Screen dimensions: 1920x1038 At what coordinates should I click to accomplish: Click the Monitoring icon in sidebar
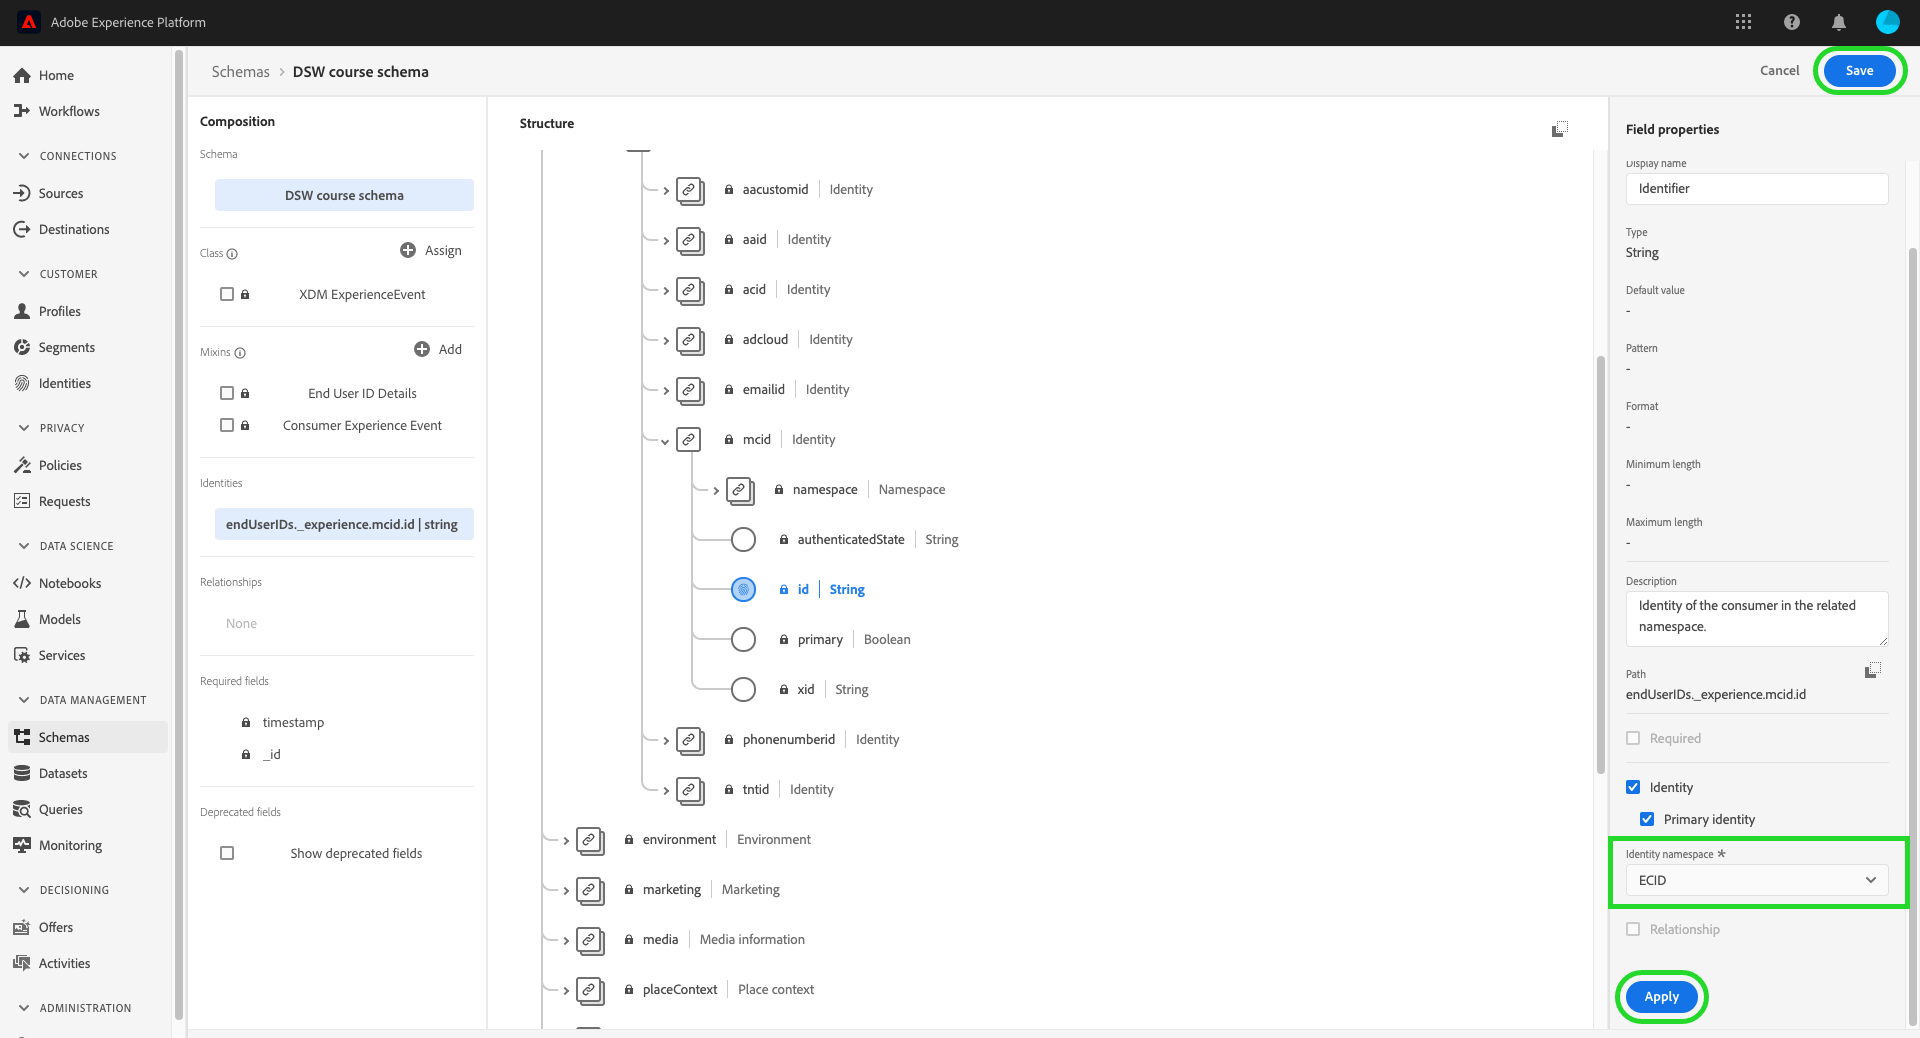tap(22, 845)
